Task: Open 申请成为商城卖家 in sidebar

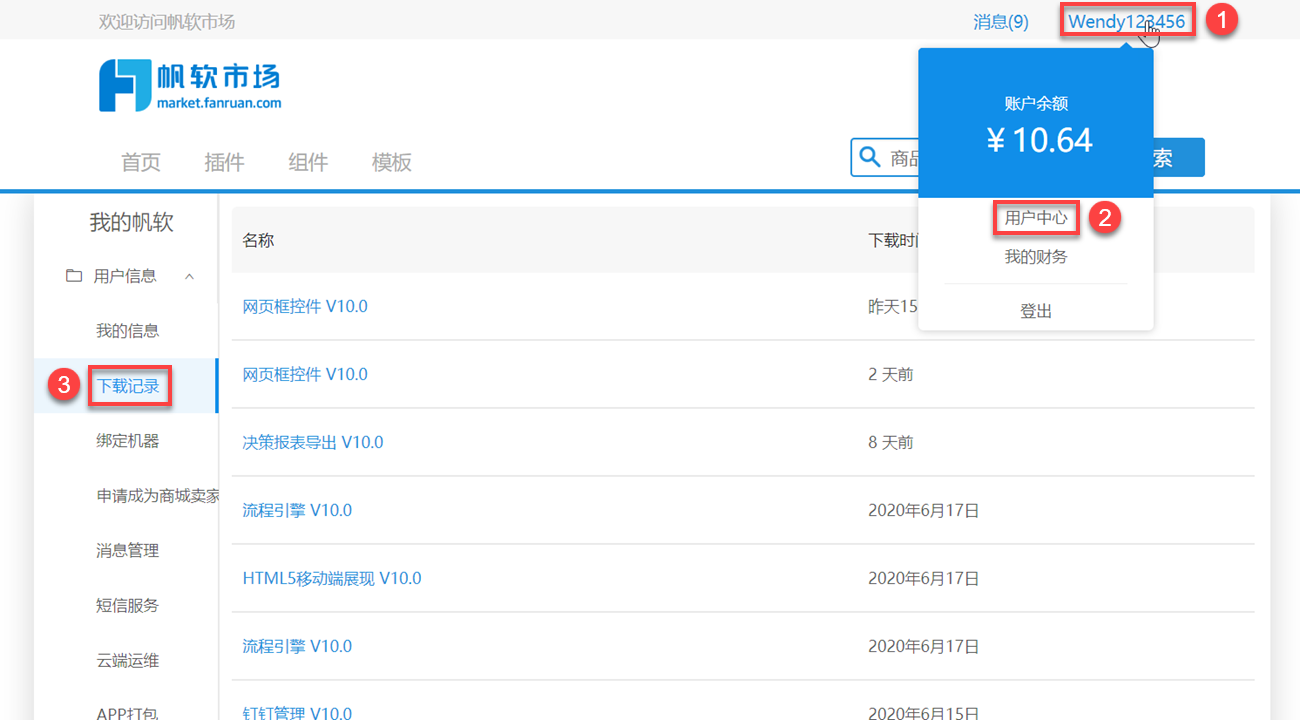Action: 157,496
